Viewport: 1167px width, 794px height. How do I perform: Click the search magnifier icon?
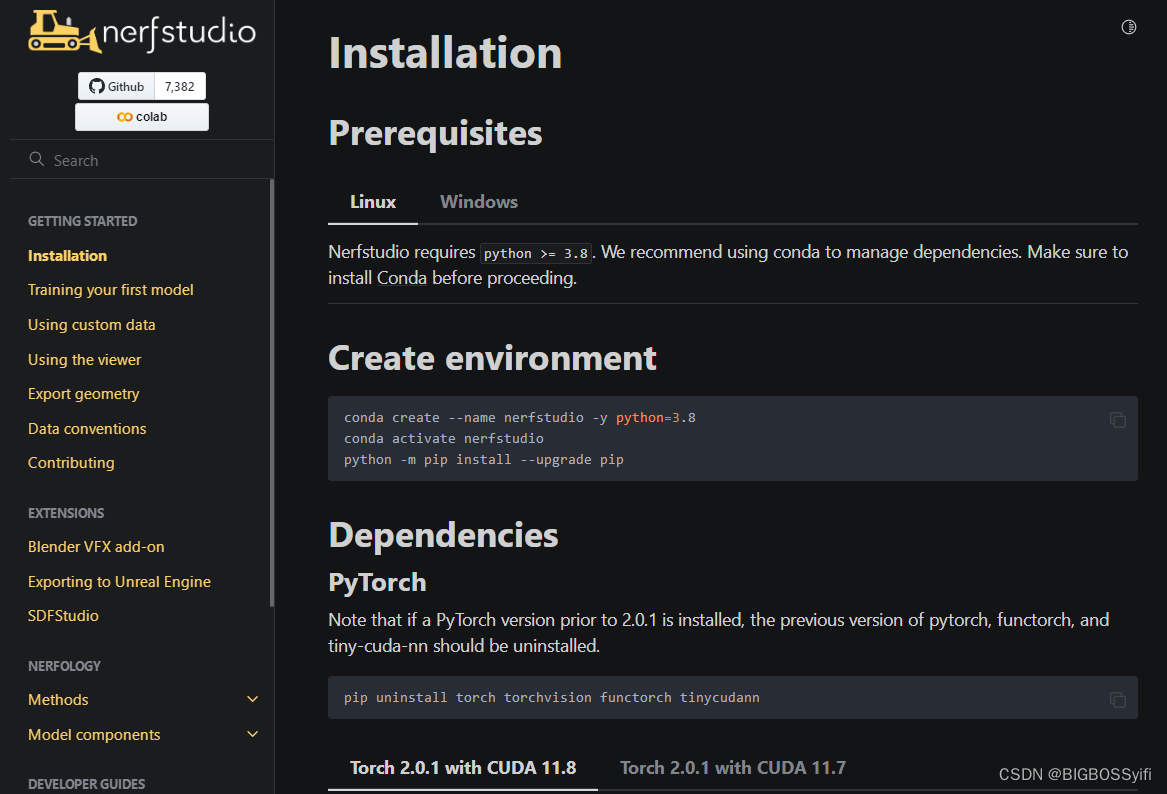36,159
